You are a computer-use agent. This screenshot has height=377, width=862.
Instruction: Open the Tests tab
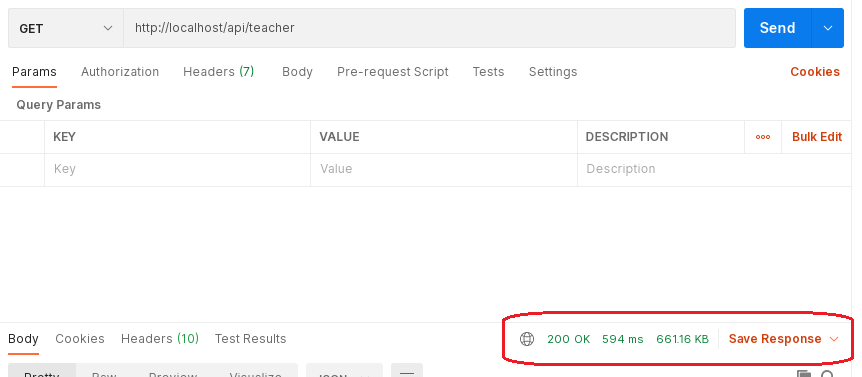point(488,72)
